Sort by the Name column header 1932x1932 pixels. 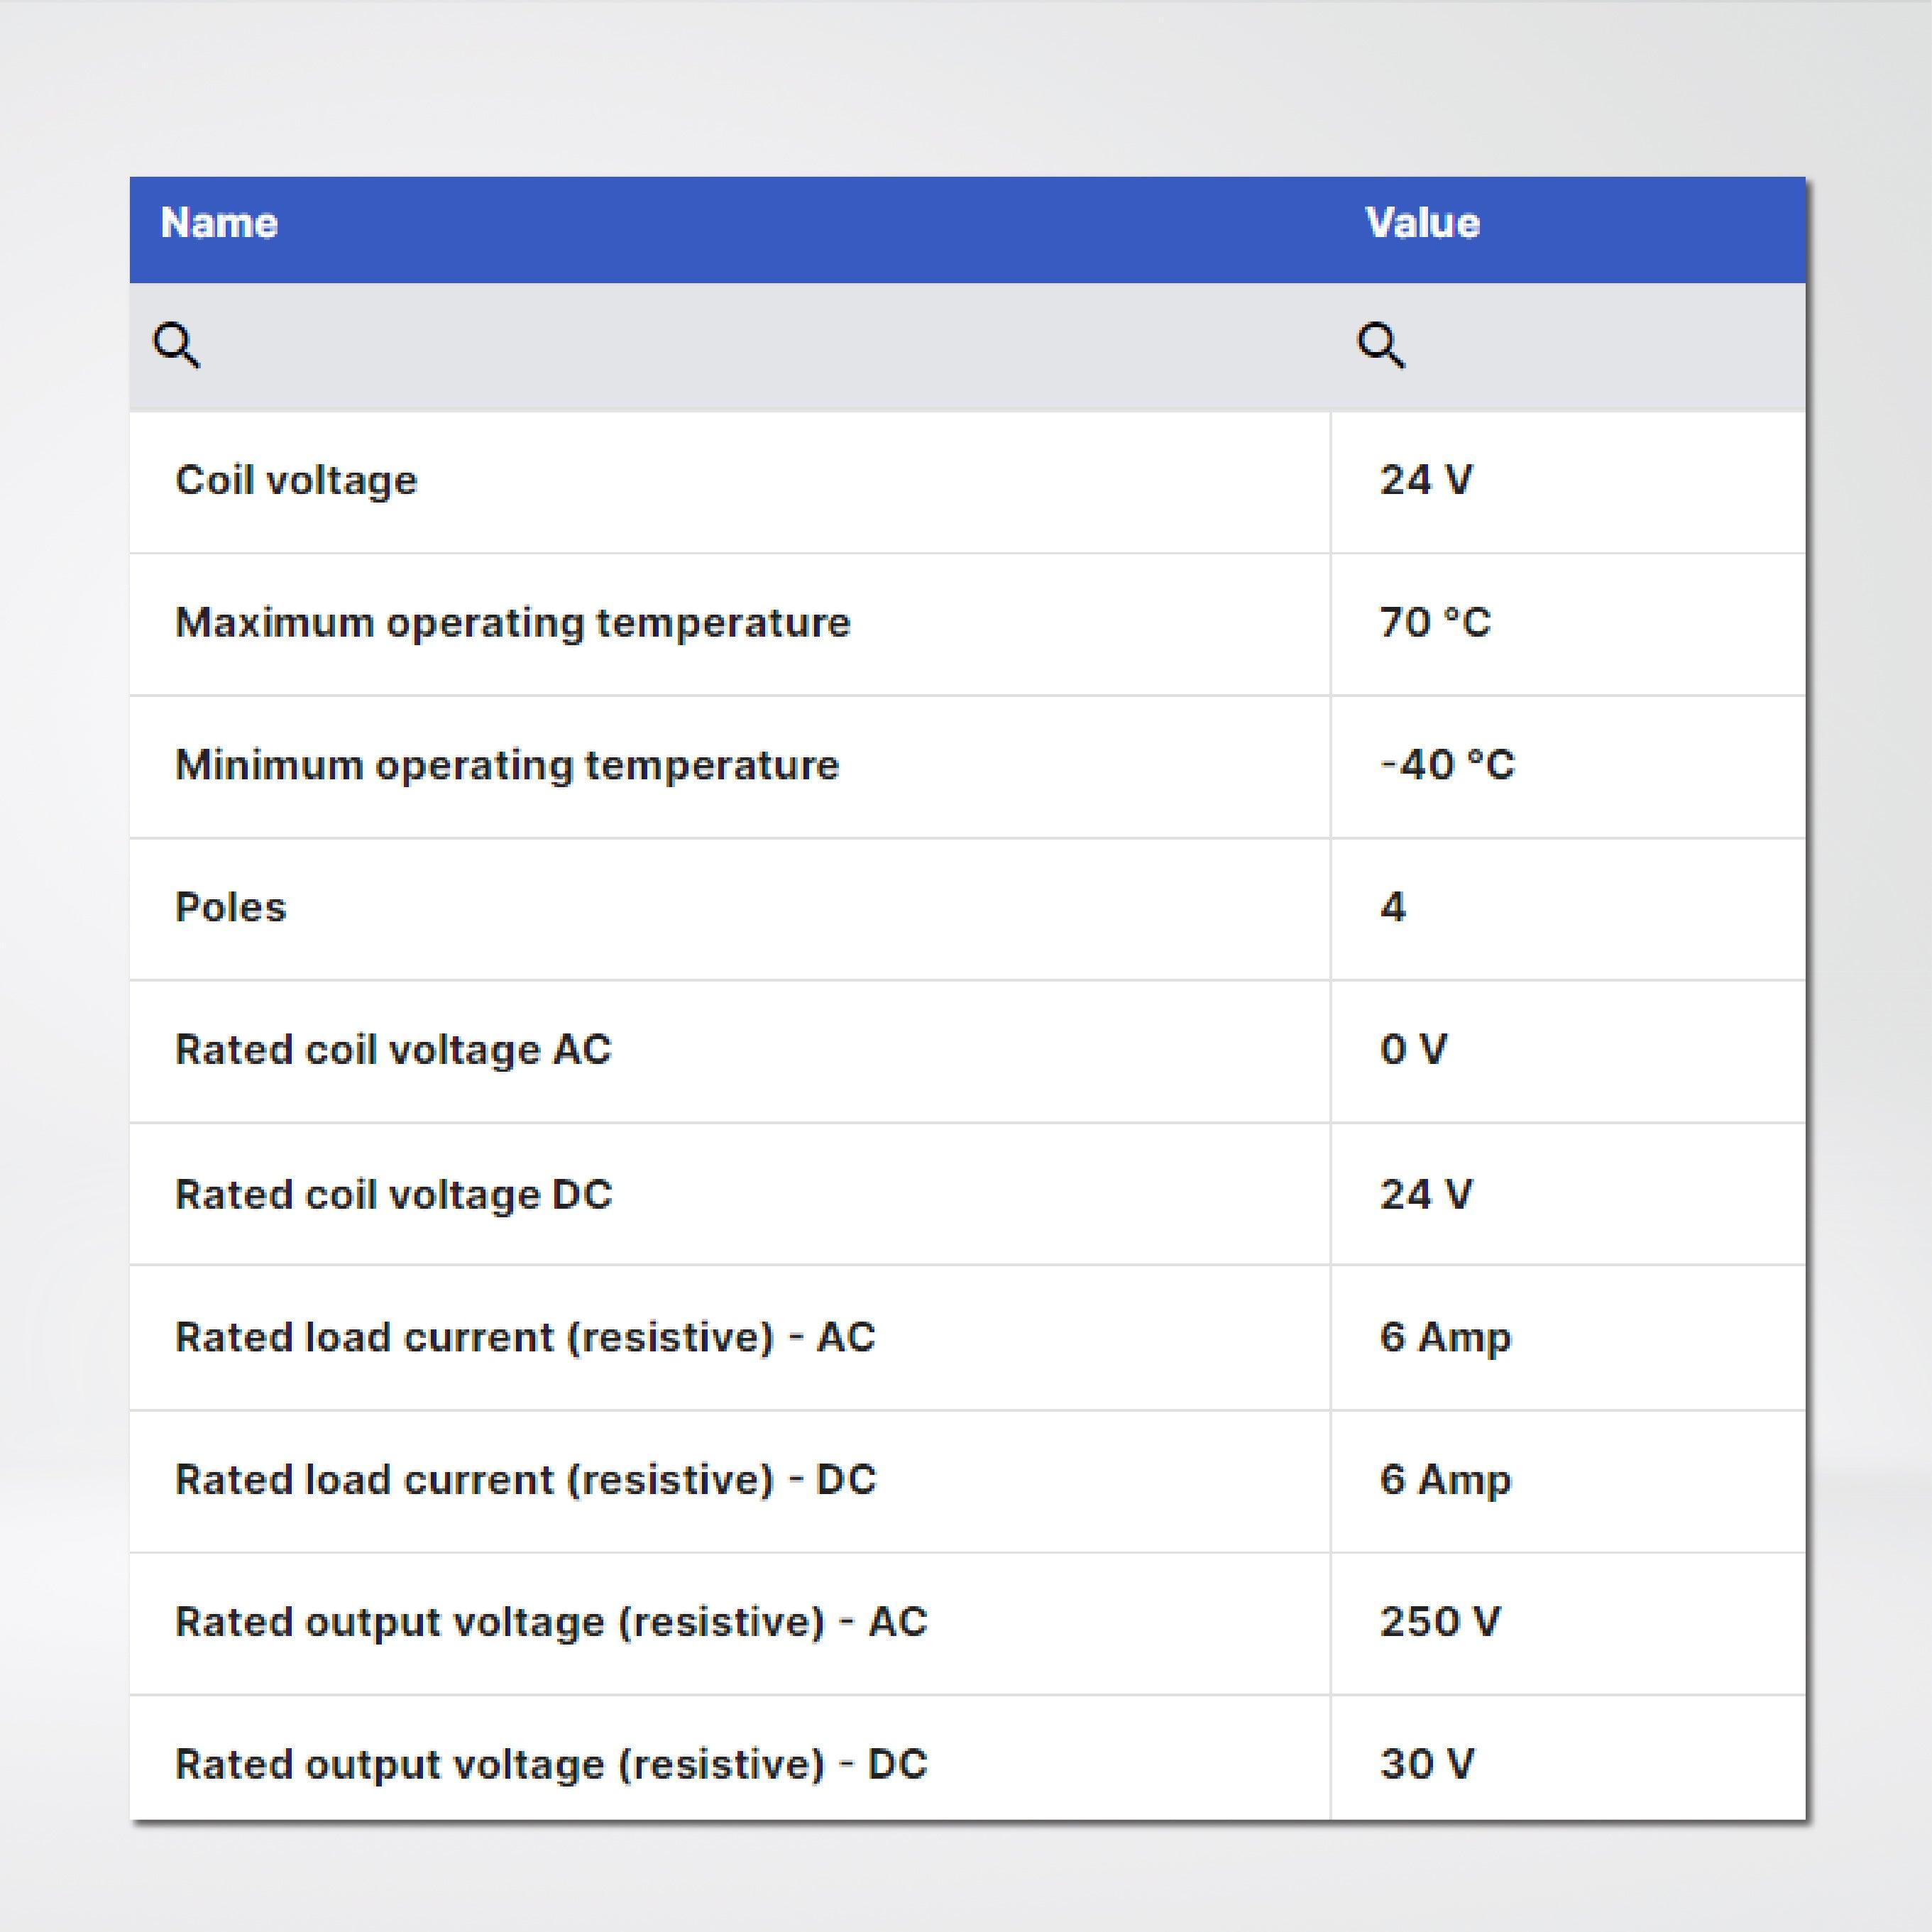pos(219,223)
